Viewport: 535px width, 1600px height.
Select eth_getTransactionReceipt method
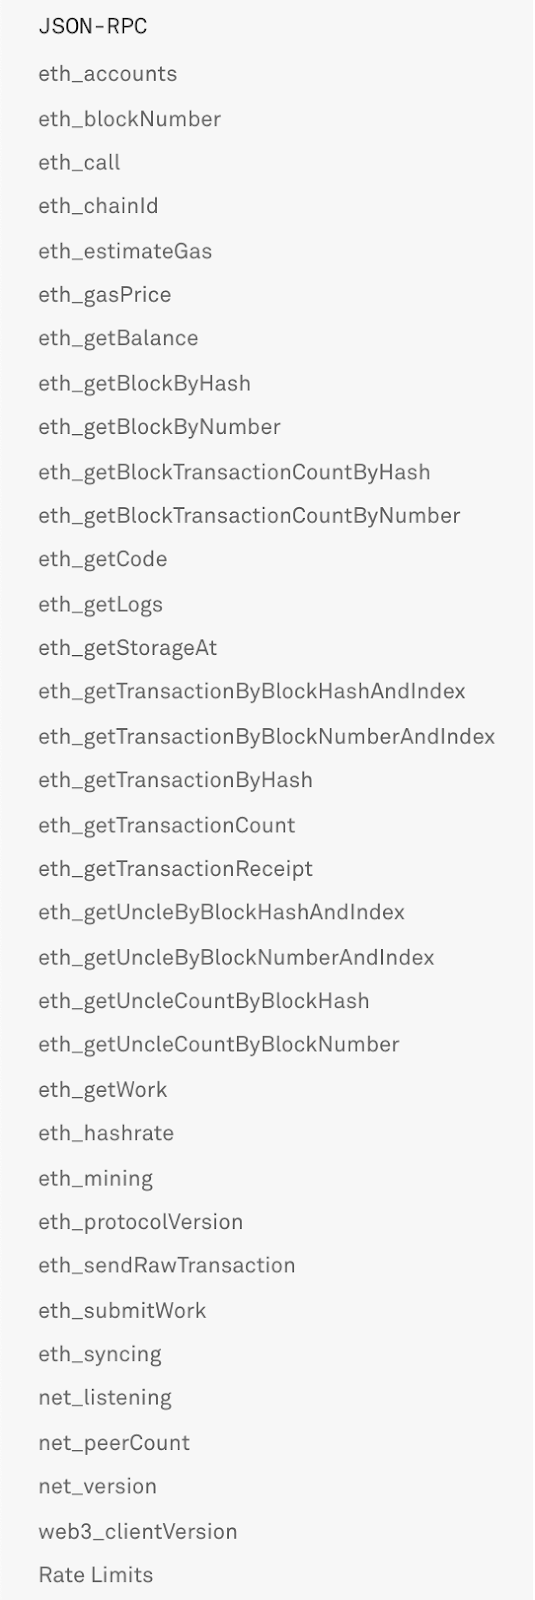(x=176, y=869)
